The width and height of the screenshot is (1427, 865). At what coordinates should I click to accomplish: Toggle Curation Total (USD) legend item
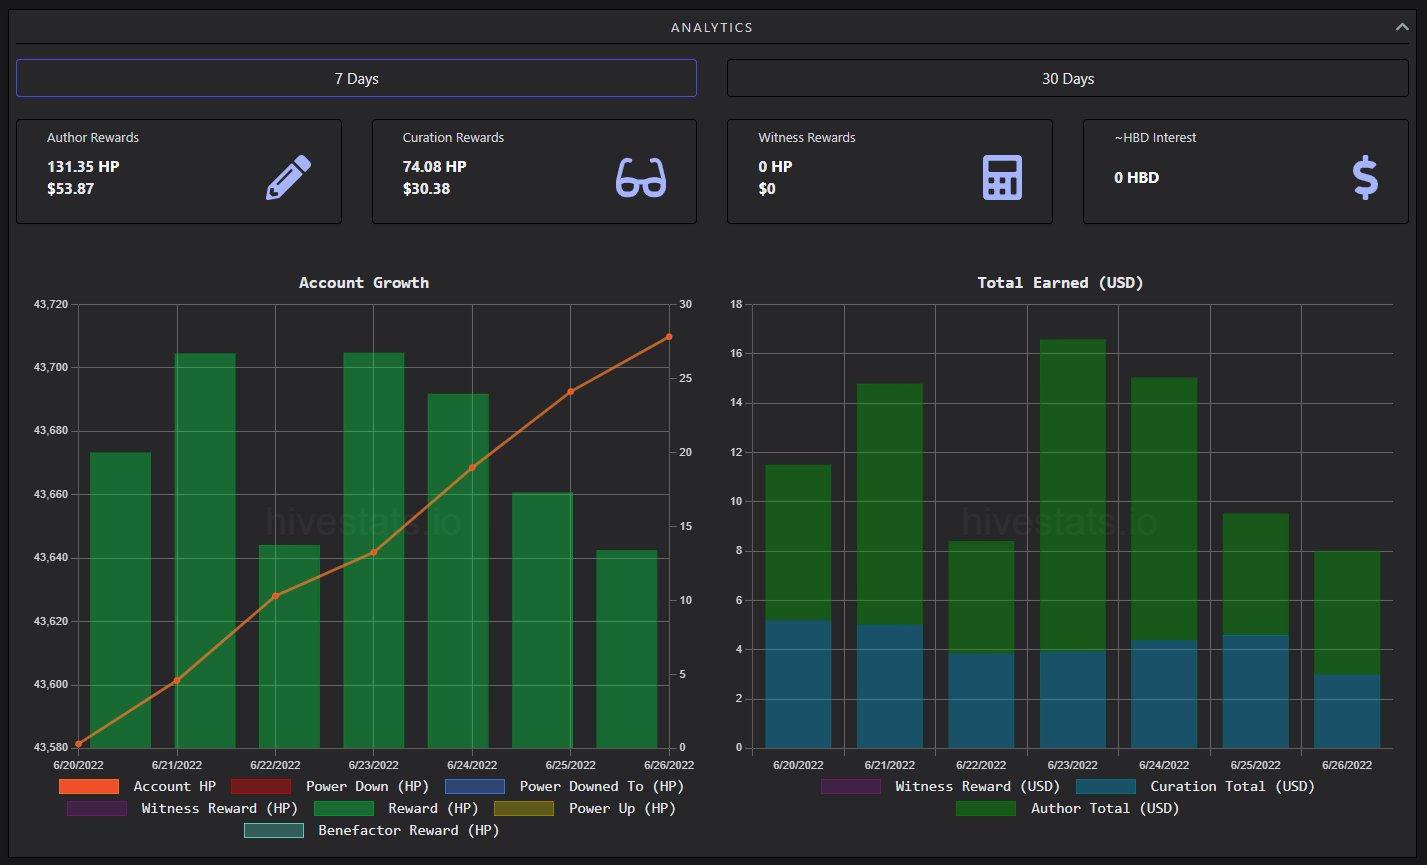pyautogui.click(x=1195, y=787)
